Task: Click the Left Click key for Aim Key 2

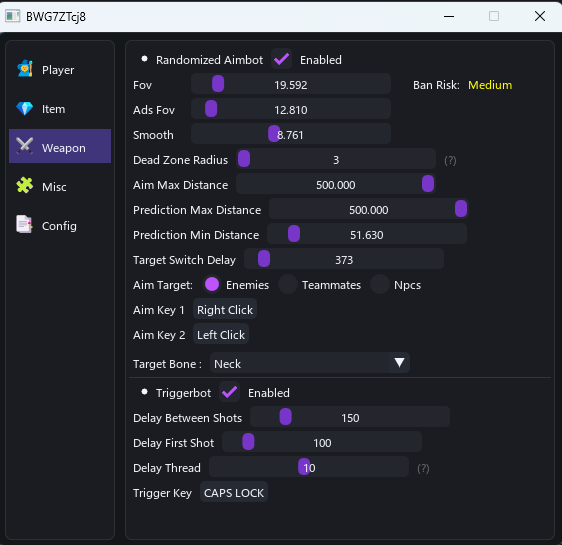Action: tap(221, 335)
